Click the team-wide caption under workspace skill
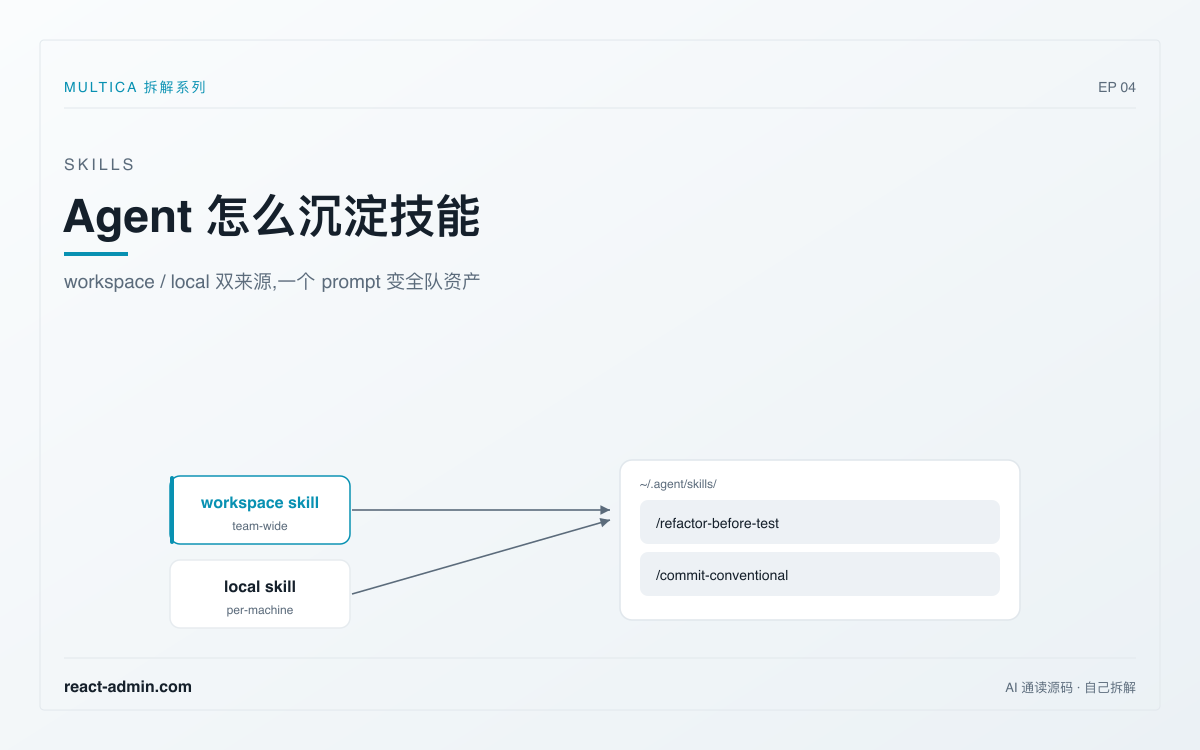1200x750 pixels. tap(260, 526)
